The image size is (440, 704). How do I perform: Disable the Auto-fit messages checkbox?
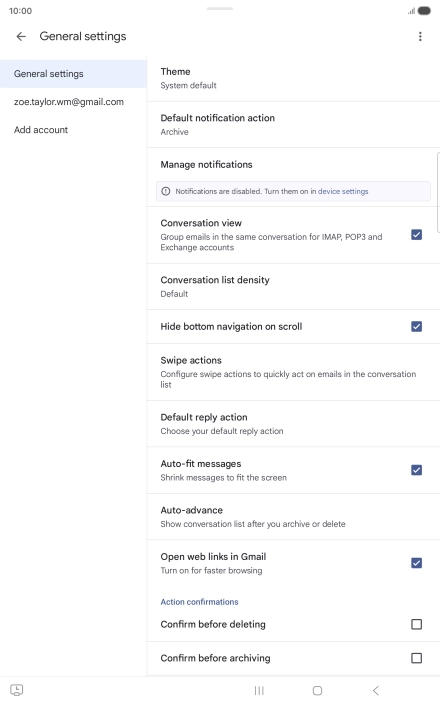(x=416, y=470)
